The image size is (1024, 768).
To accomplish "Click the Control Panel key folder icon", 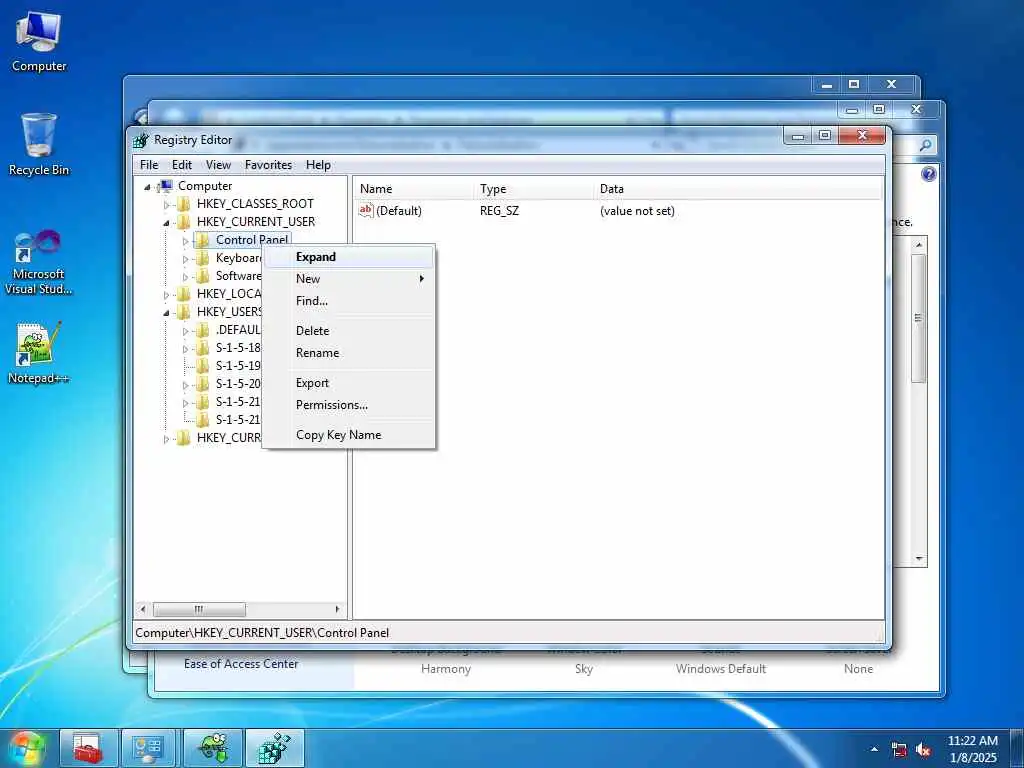I will pyautogui.click(x=202, y=240).
